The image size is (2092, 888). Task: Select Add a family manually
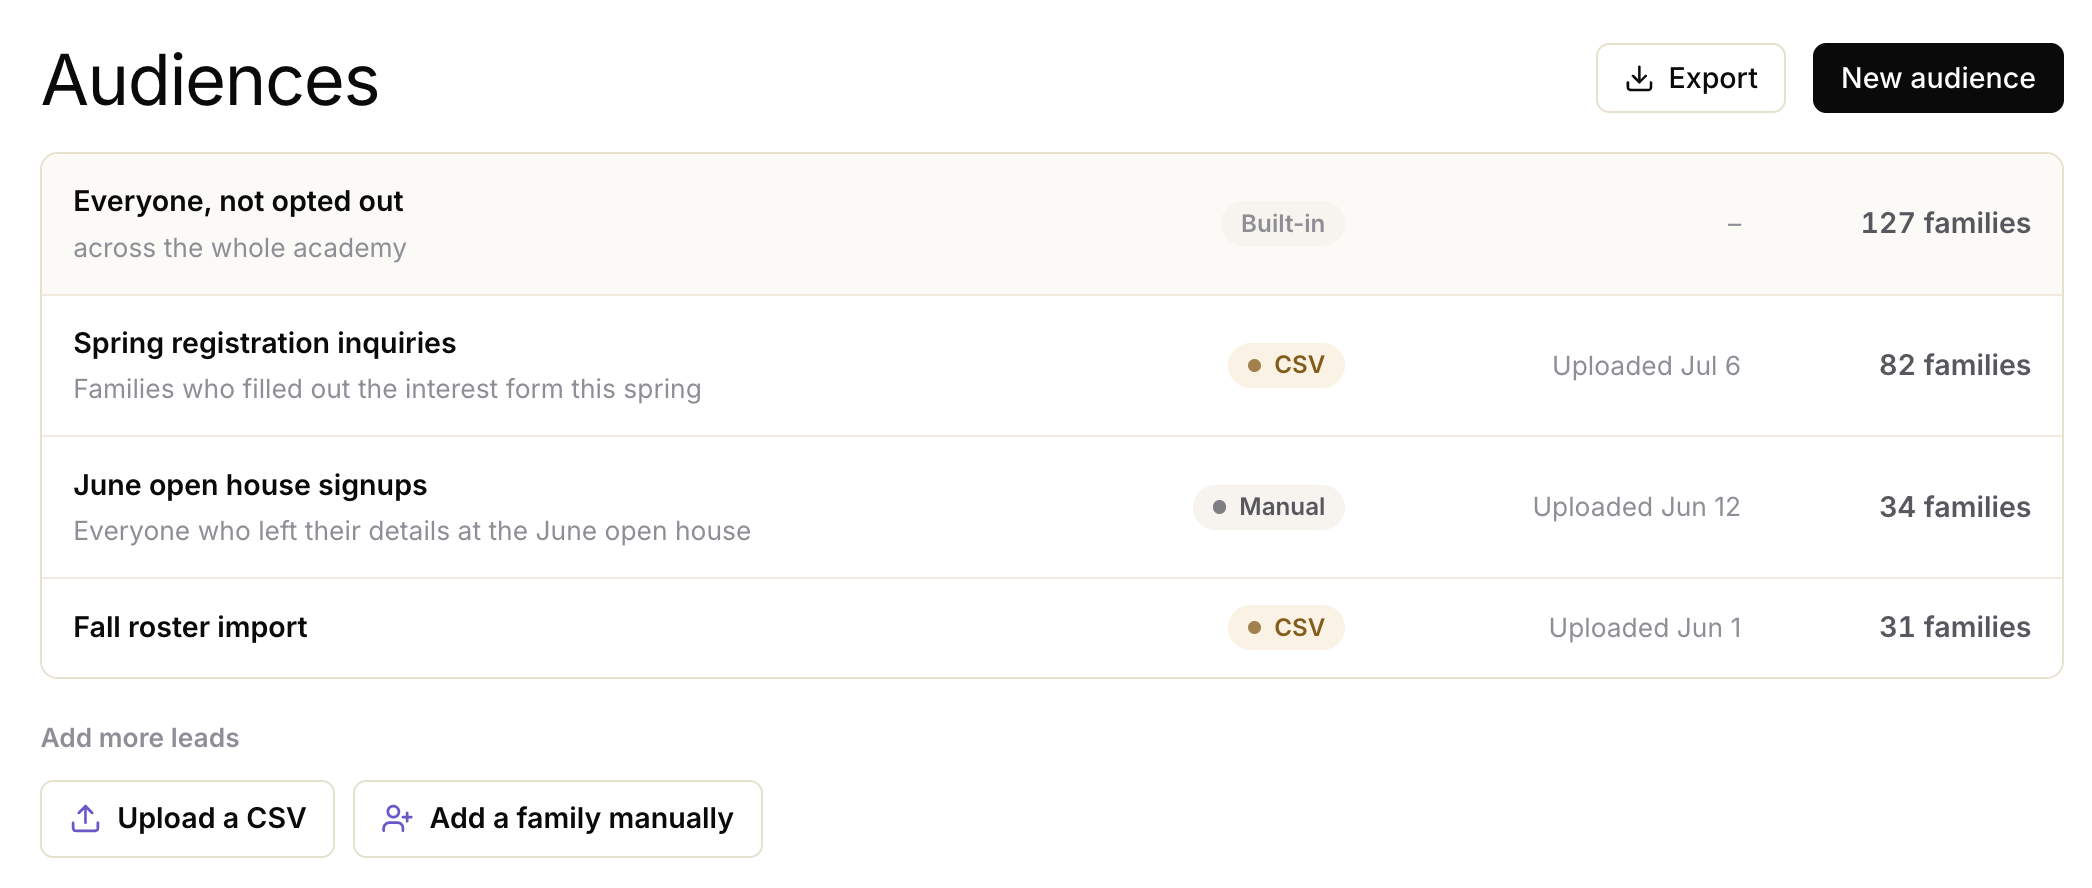558,819
